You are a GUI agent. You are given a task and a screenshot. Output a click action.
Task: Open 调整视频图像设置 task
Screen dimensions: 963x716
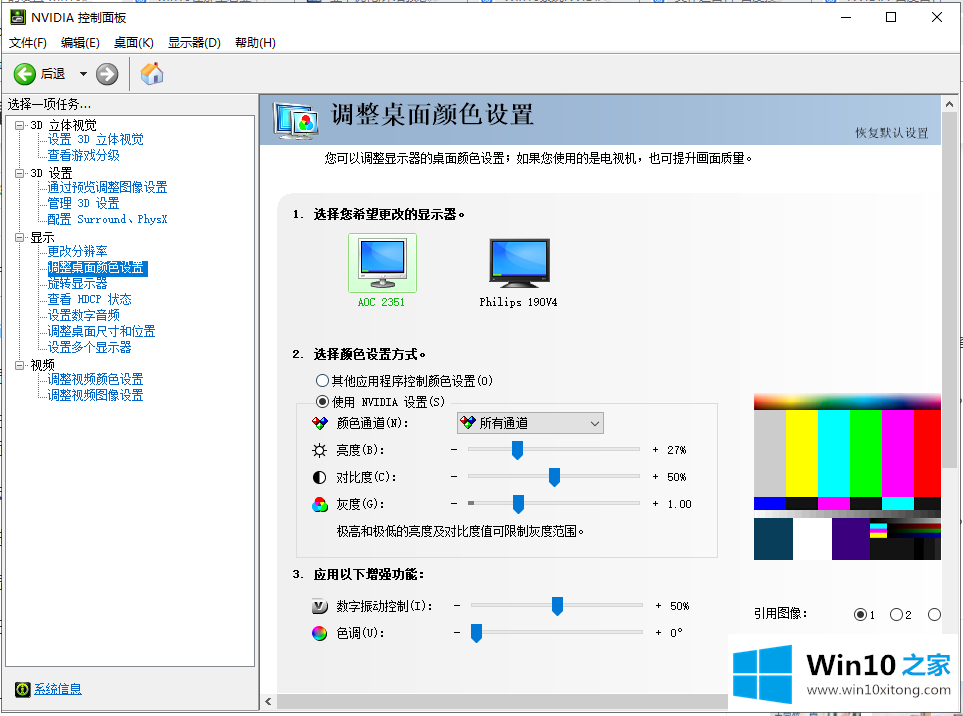click(95, 395)
